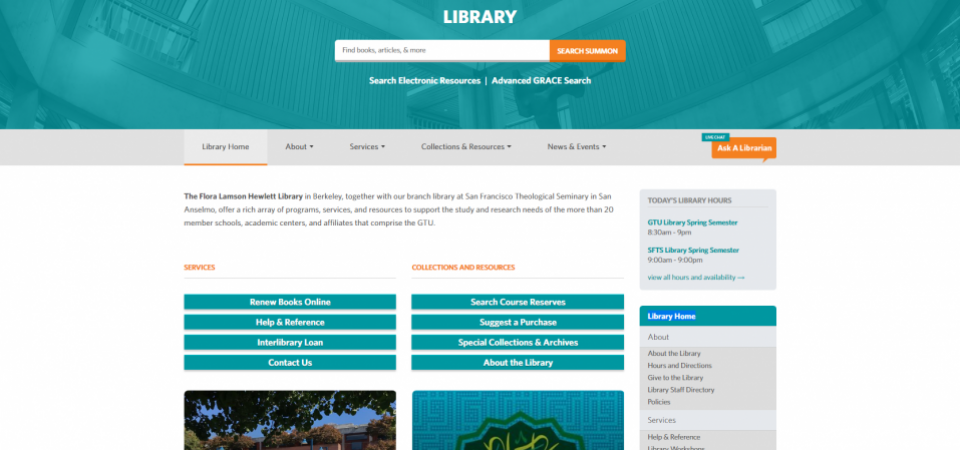The width and height of the screenshot is (960, 450).
Task: Expand the About dropdown menu
Action: point(299,147)
